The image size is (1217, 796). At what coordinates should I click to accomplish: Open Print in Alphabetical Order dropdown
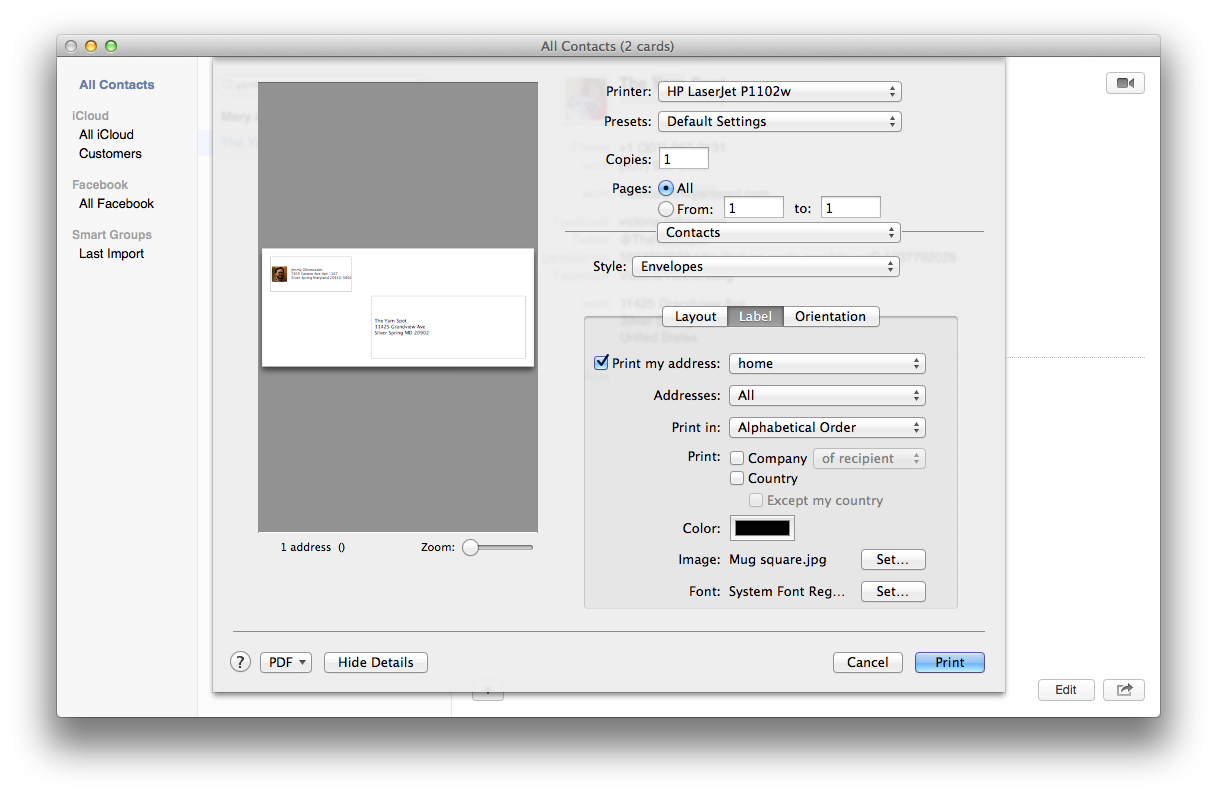(x=827, y=428)
